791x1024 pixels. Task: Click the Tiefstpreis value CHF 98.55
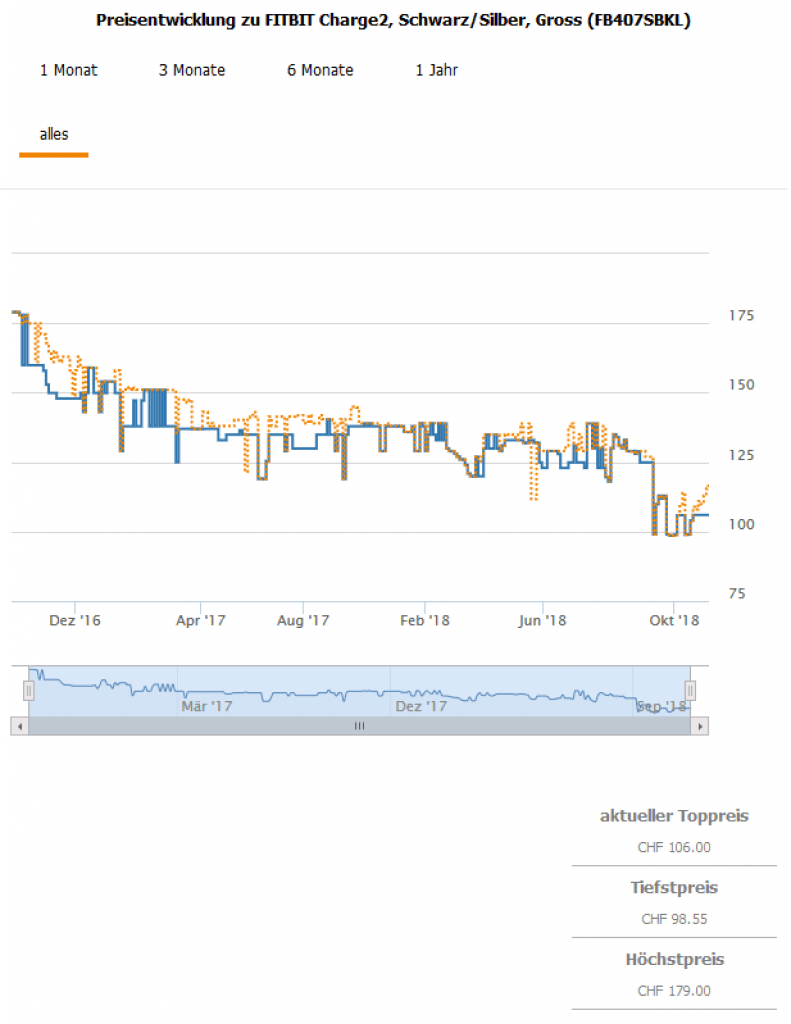pos(674,919)
